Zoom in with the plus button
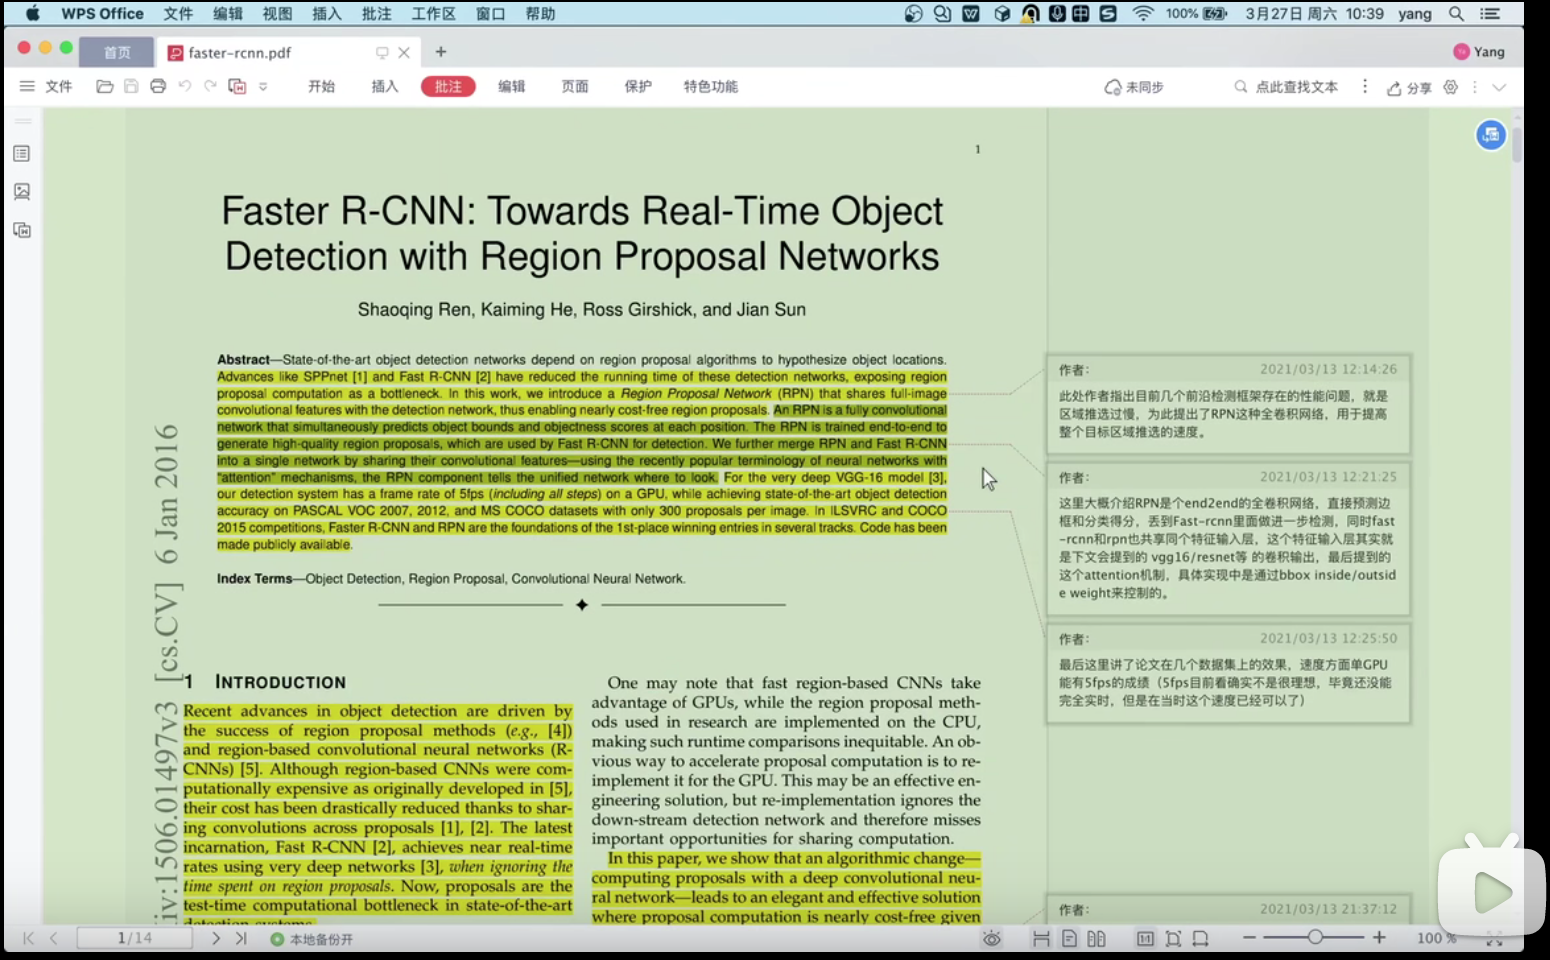The width and height of the screenshot is (1550, 960). click(1380, 937)
